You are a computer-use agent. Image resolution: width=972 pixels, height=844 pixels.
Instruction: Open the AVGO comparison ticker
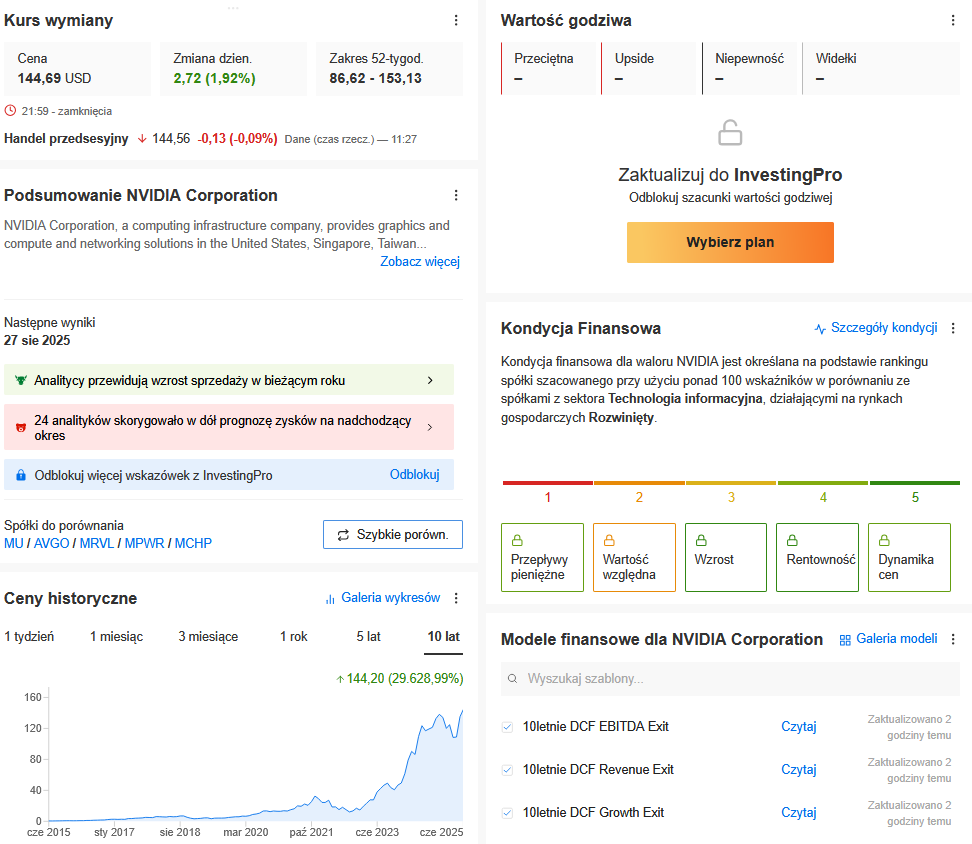point(51,543)
